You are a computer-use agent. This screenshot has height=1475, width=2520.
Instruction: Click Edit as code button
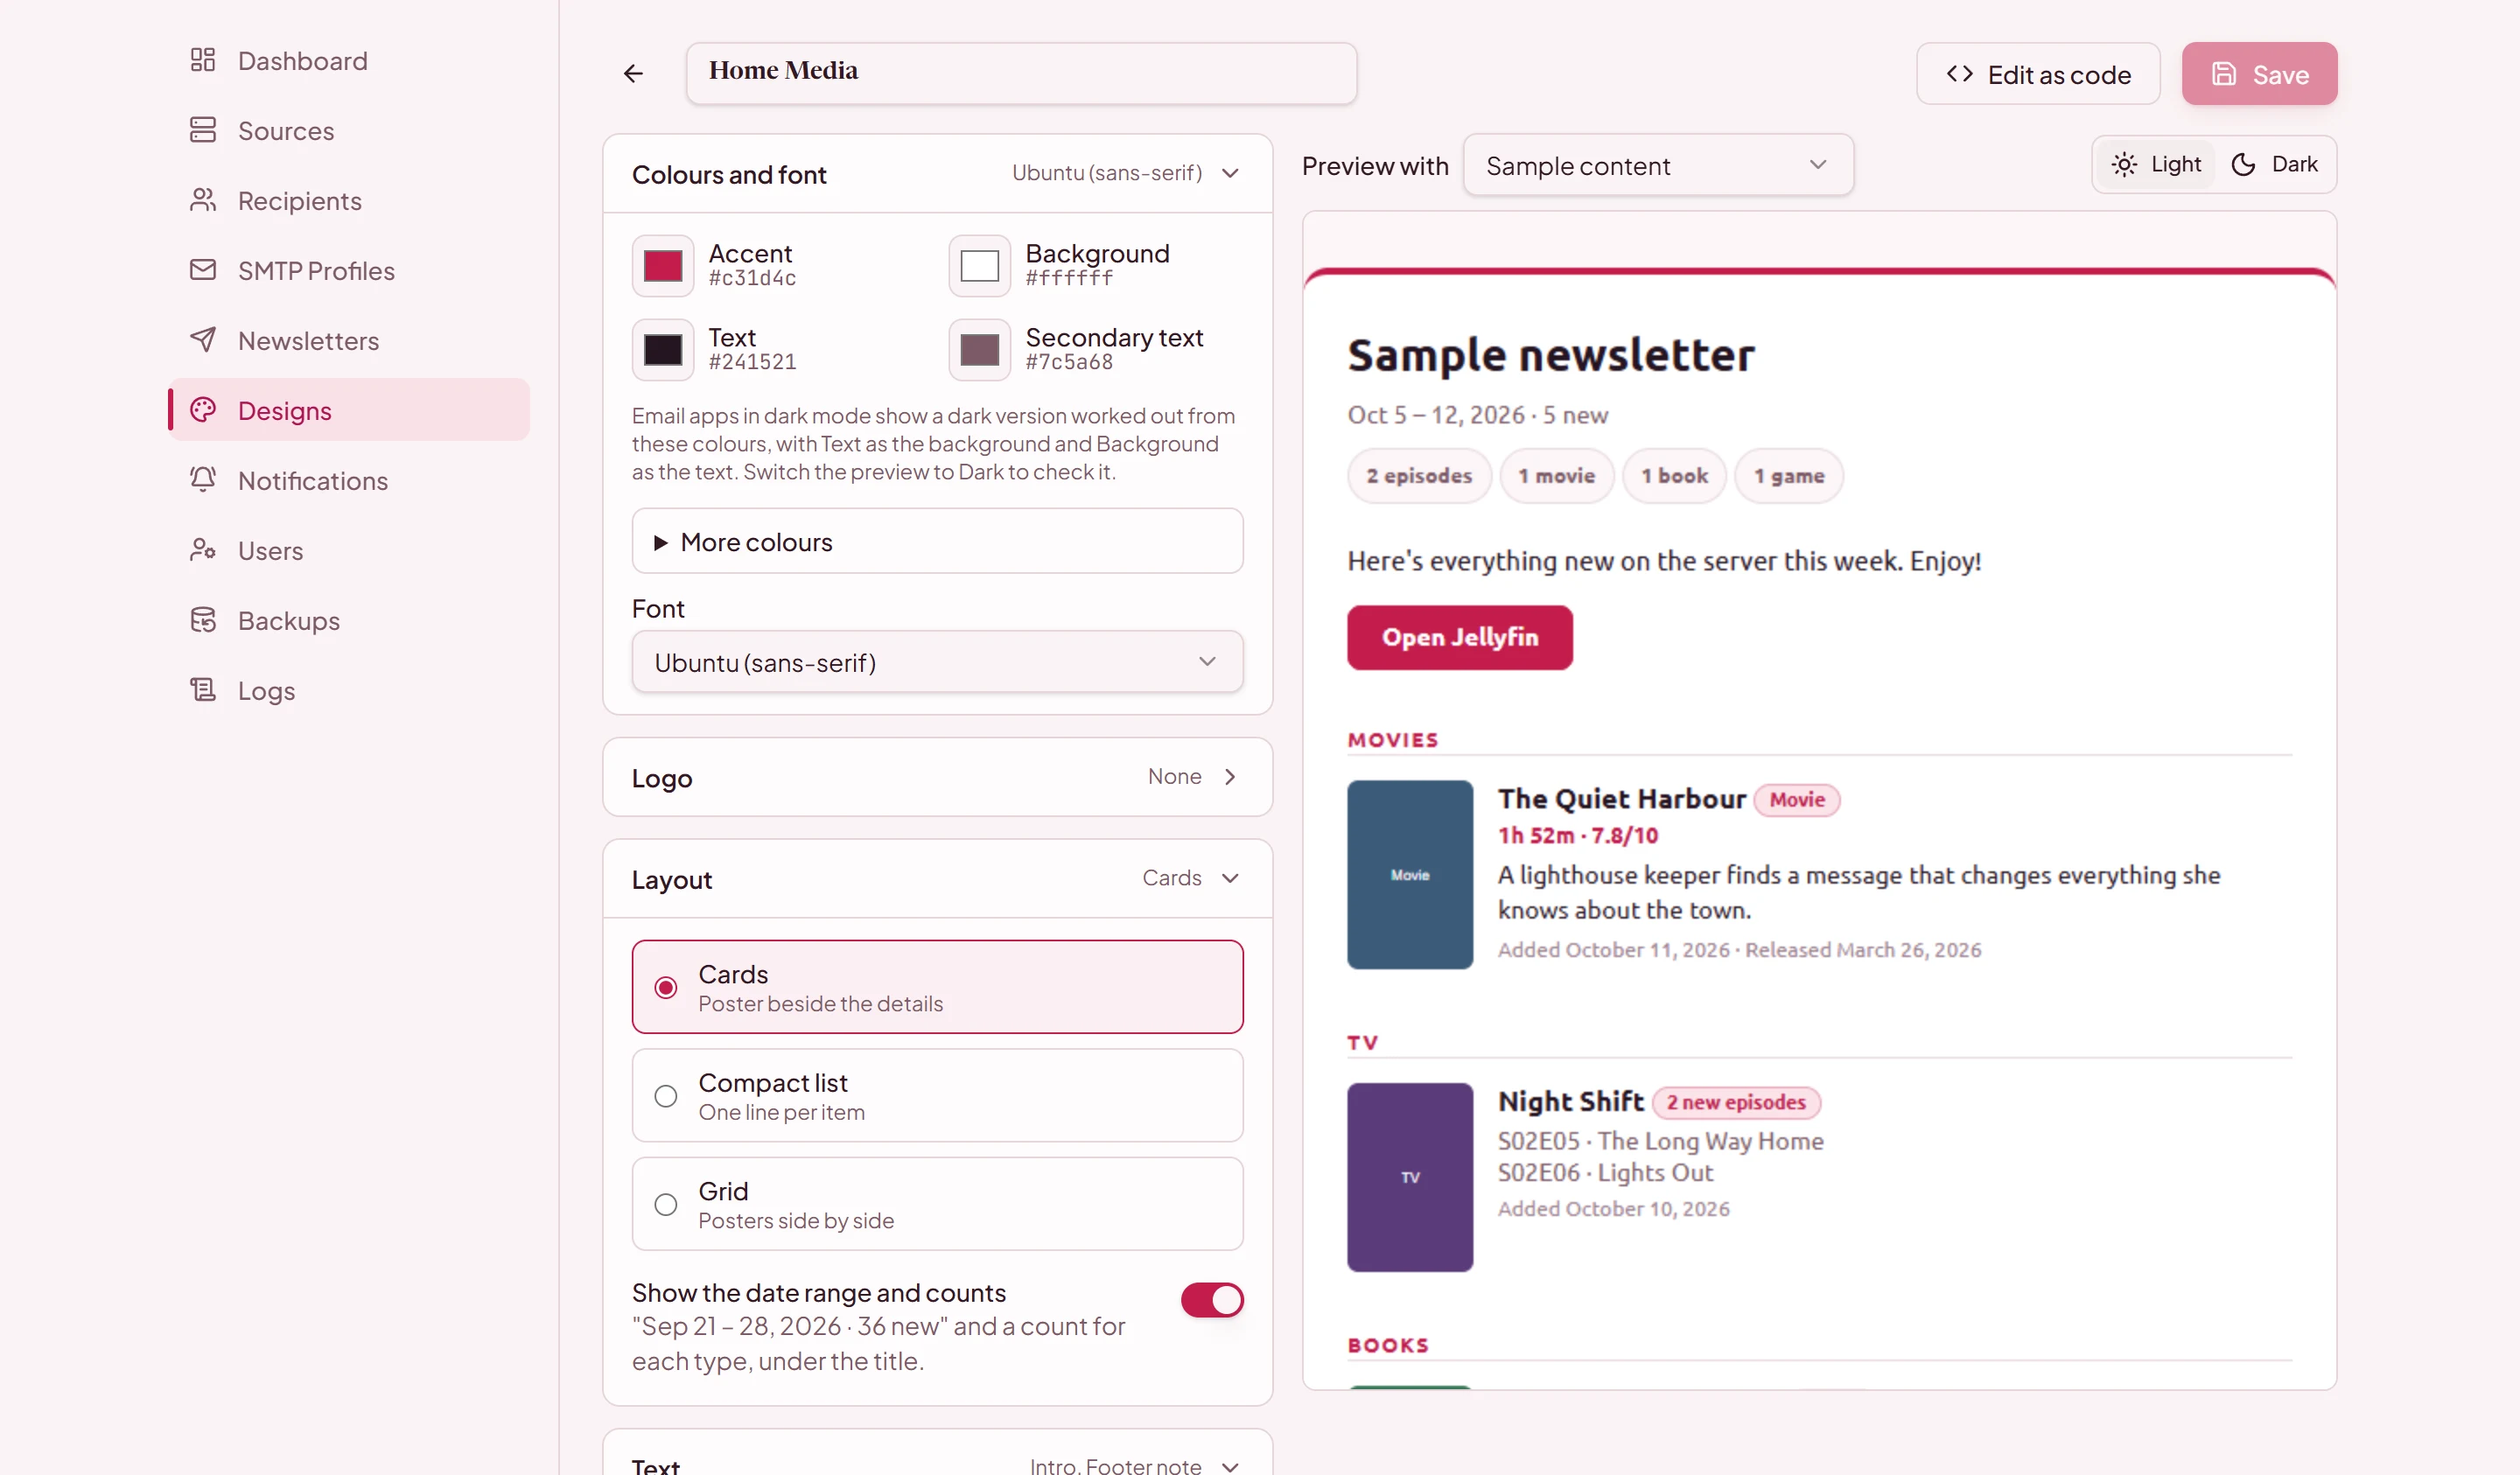pyautogui.click(x=2038, y=74)
